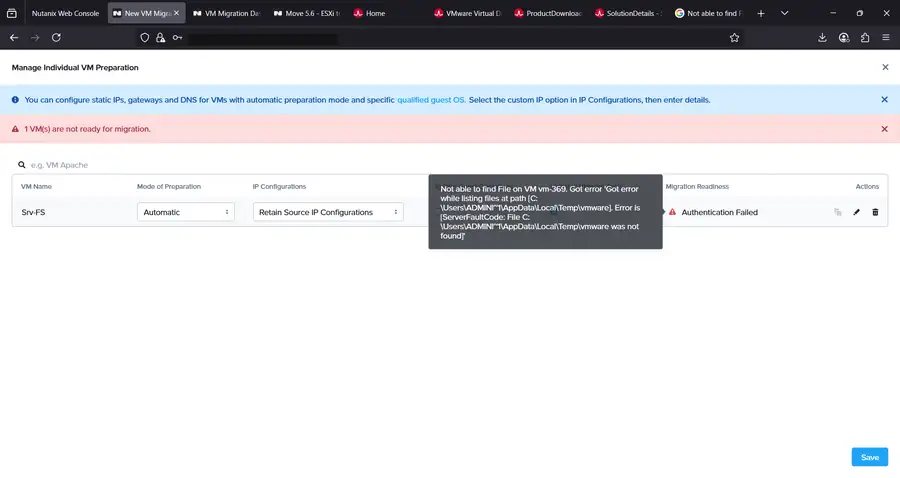Switch to the Home tab
Image resolution: width=900 pixels, height=478 pixels.
[x=387, y=13]
